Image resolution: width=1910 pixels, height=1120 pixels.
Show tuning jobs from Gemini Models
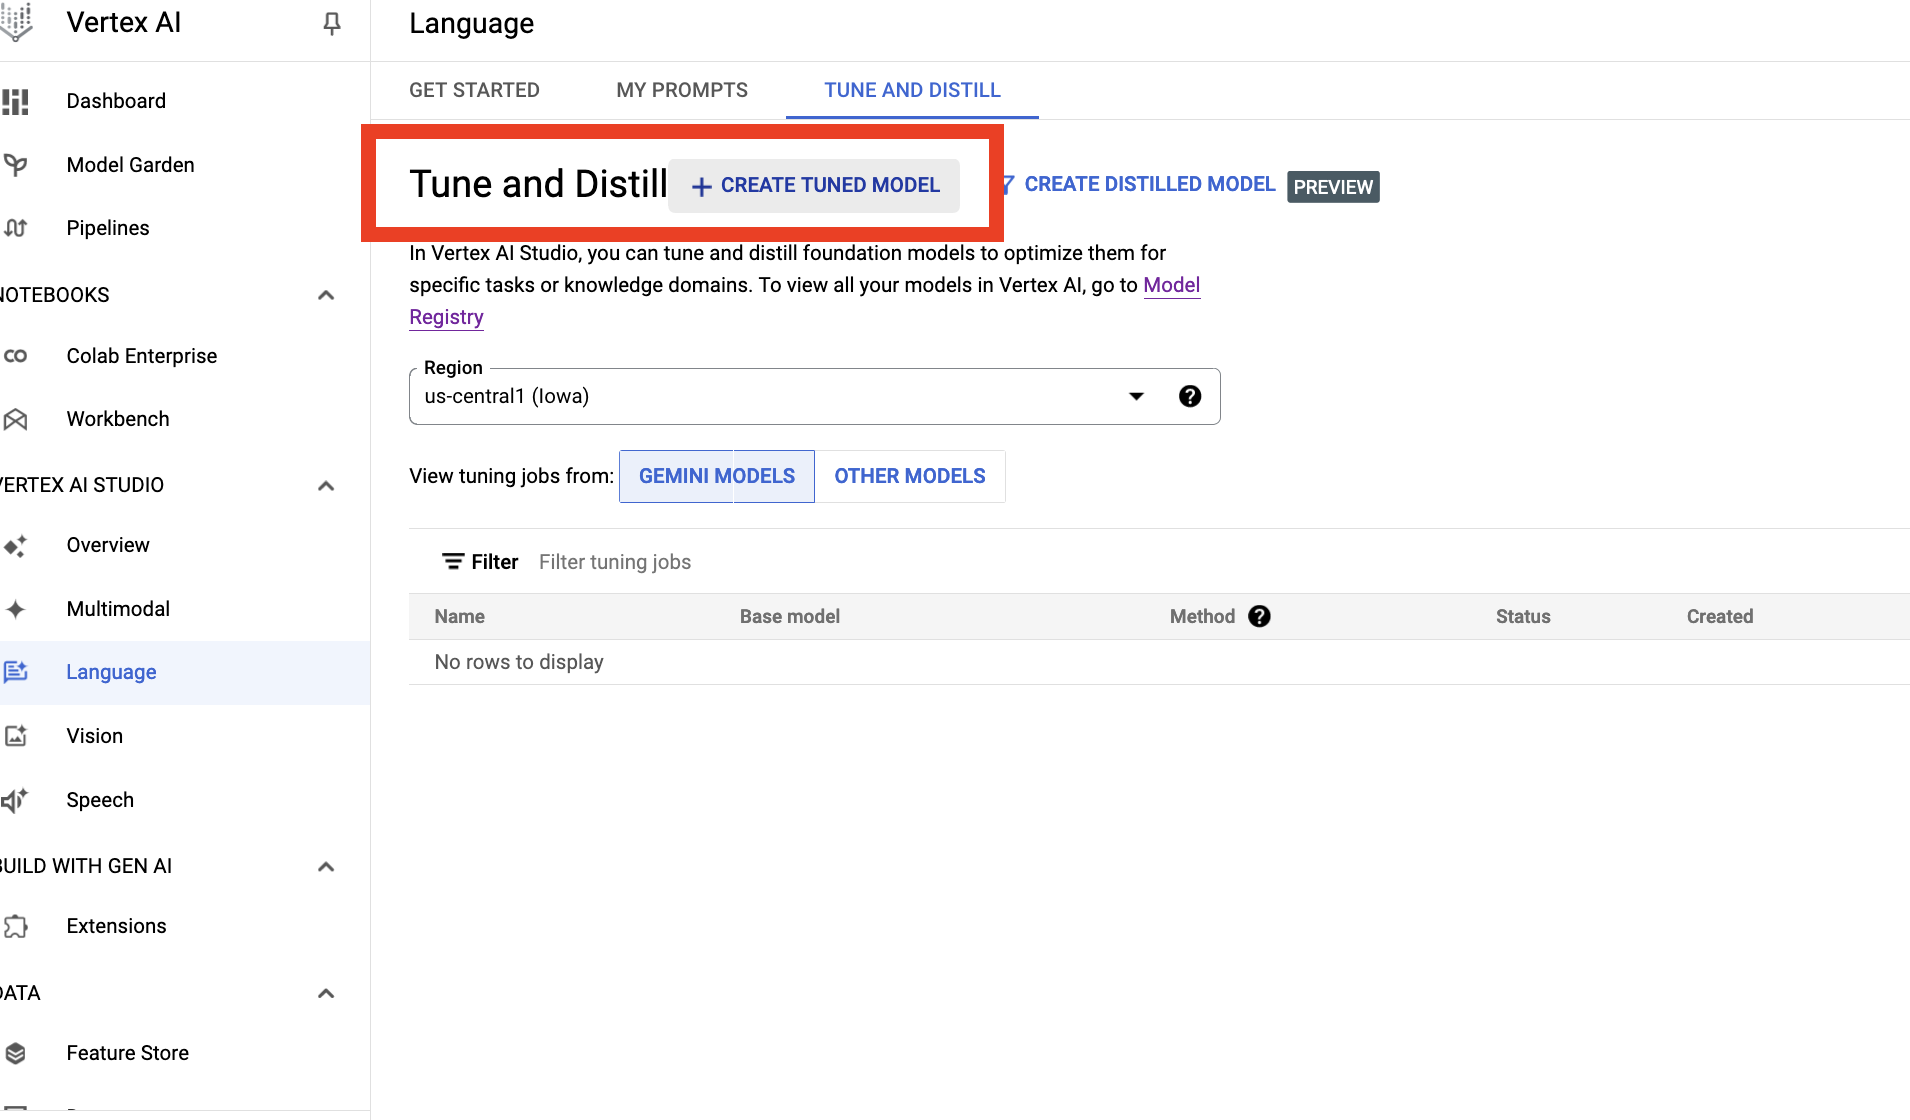pos(717,476)
